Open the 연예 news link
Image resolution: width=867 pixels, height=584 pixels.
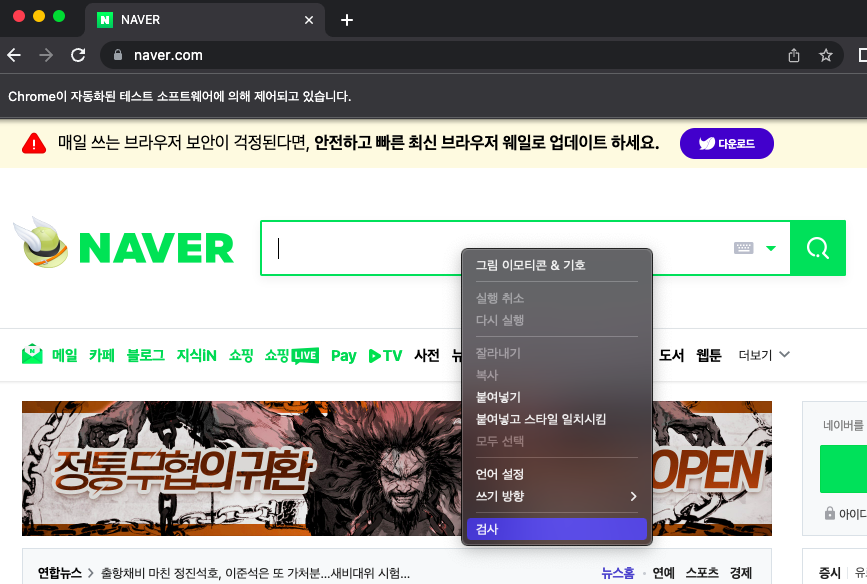pyautogui.click(x=664, y=573)
